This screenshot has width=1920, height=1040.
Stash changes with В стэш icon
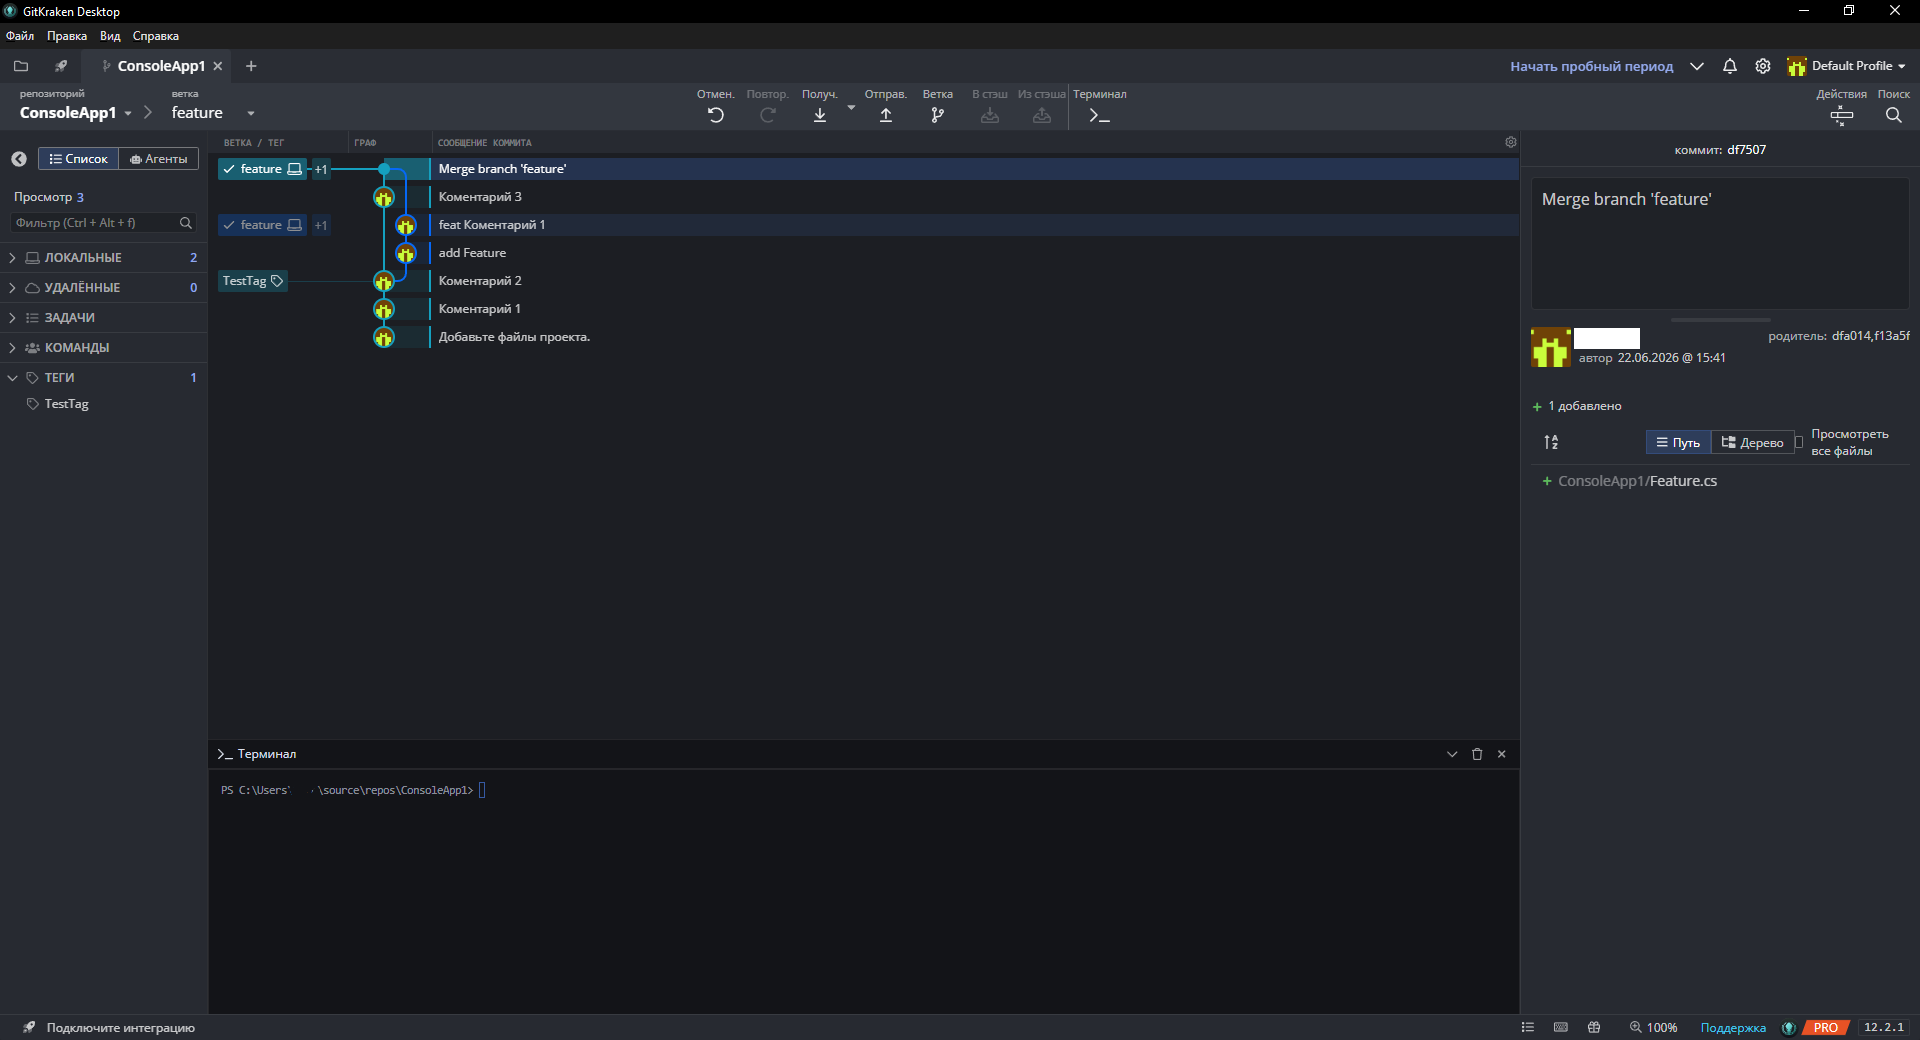click(x=990, y=115)
